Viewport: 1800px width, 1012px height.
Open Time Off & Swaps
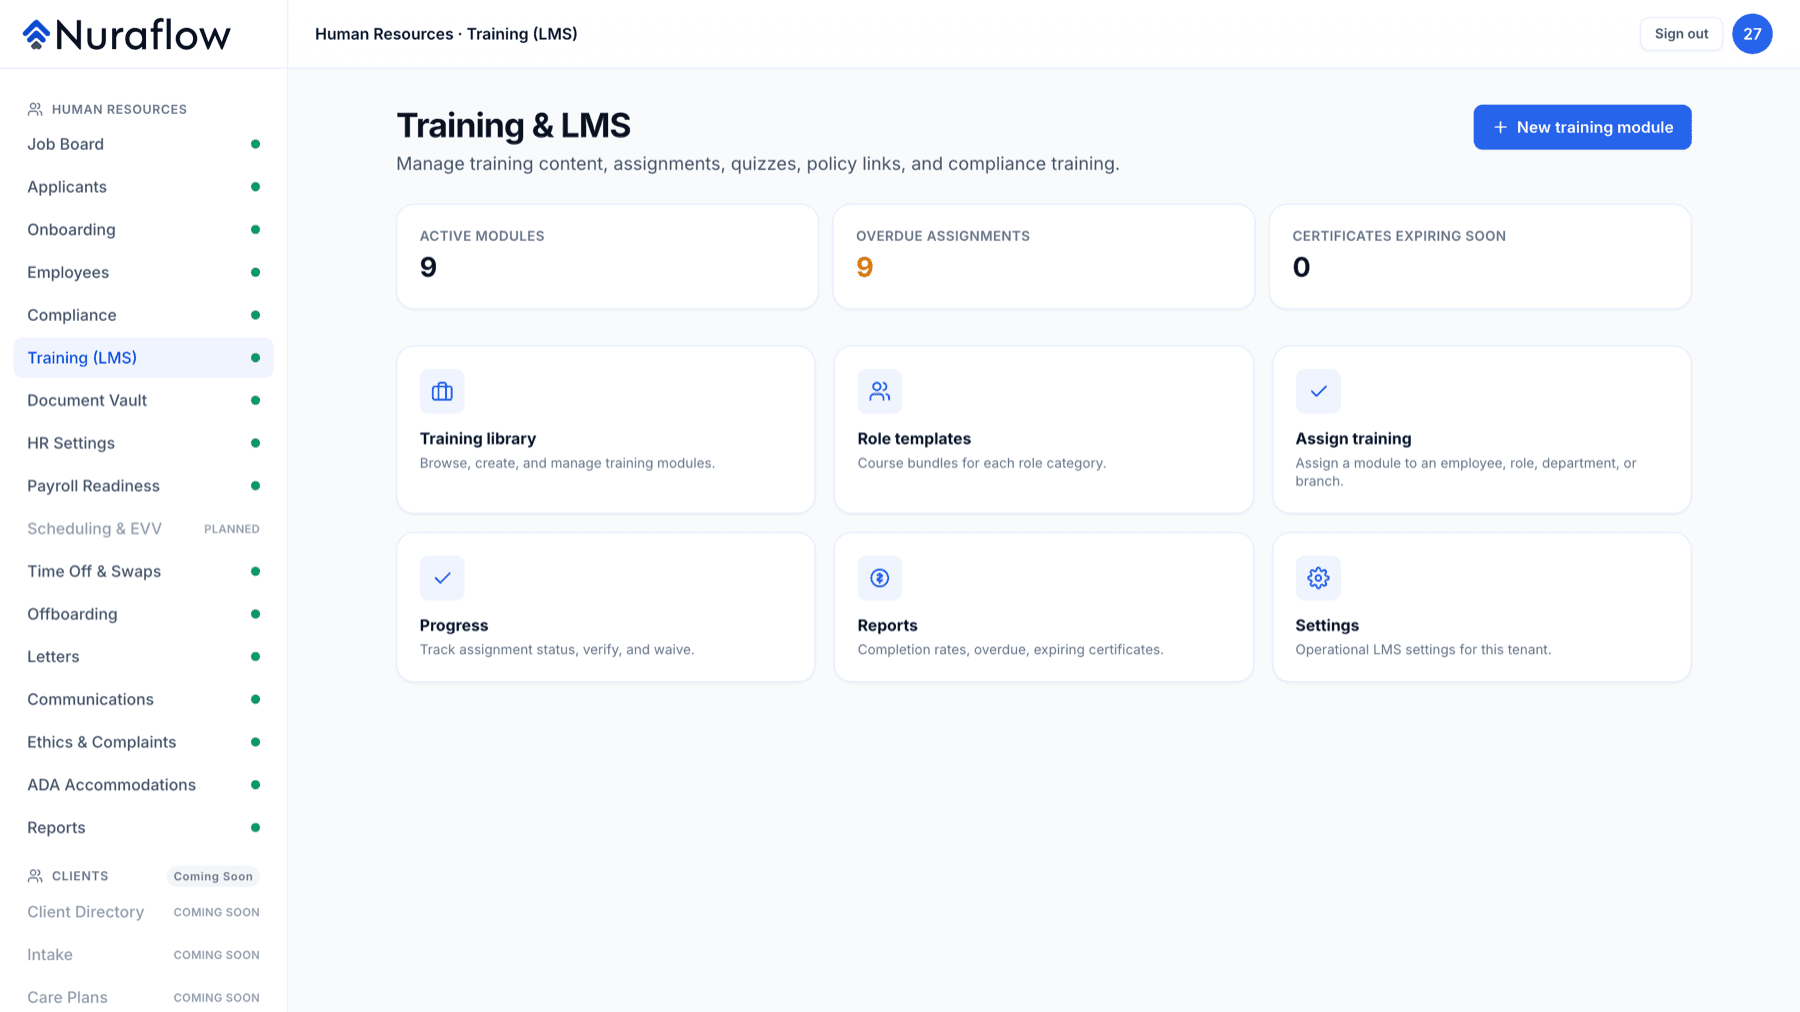coord(144,571)
